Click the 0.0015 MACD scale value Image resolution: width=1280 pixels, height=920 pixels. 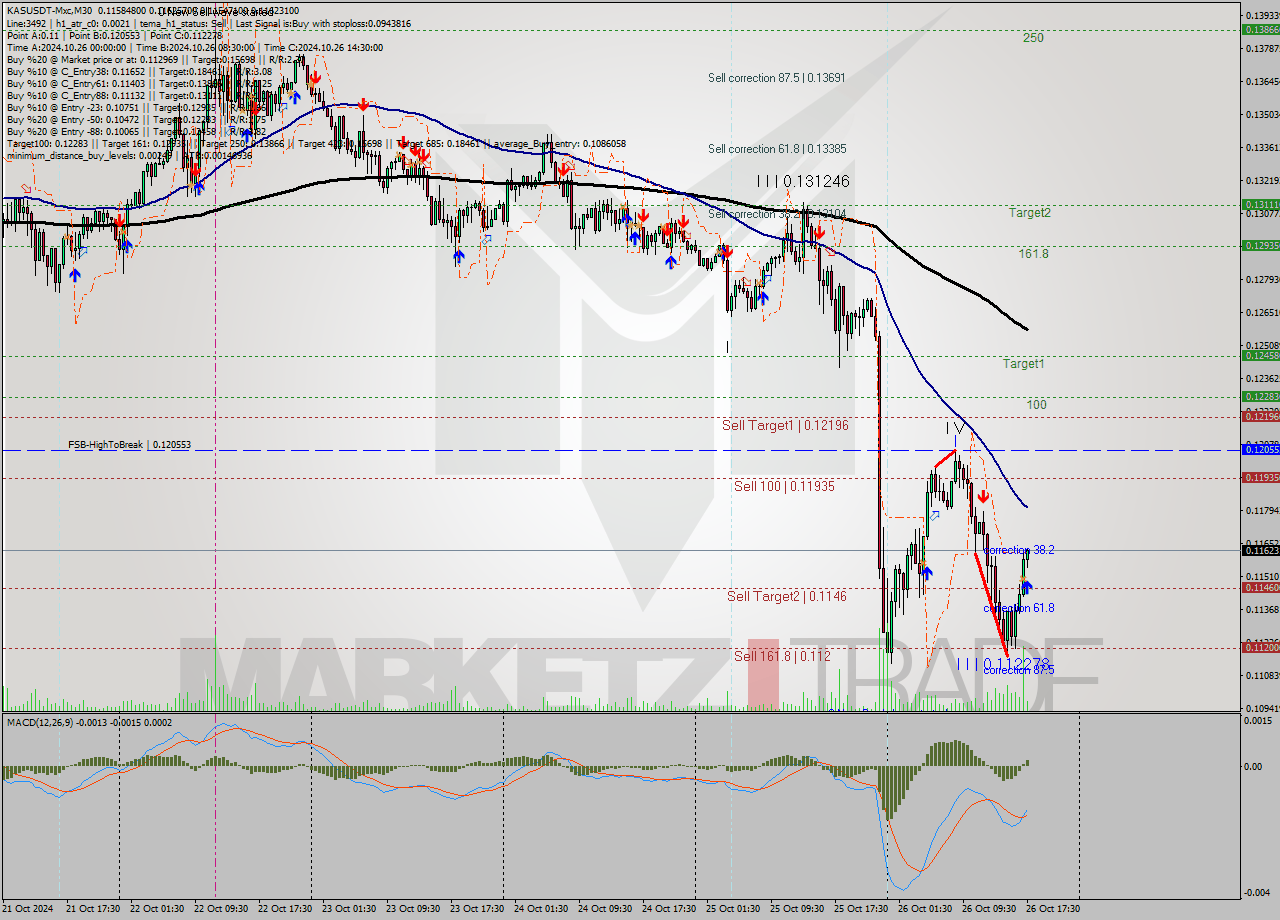tap(1260, 722)
